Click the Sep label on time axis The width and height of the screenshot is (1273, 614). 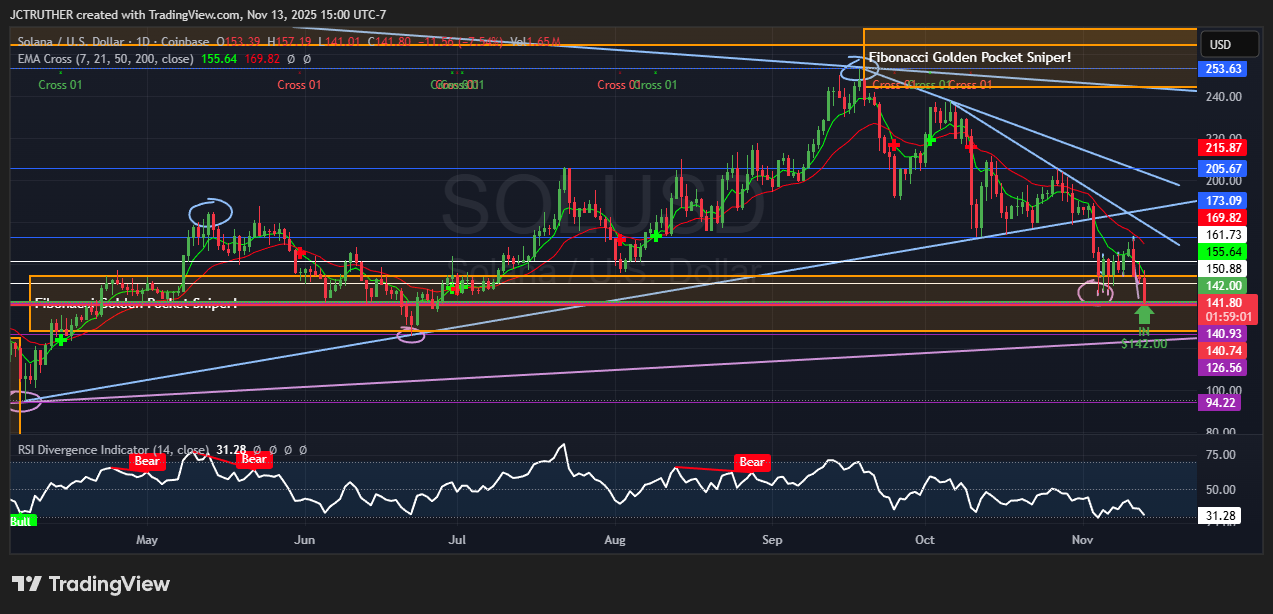(772, 540)
